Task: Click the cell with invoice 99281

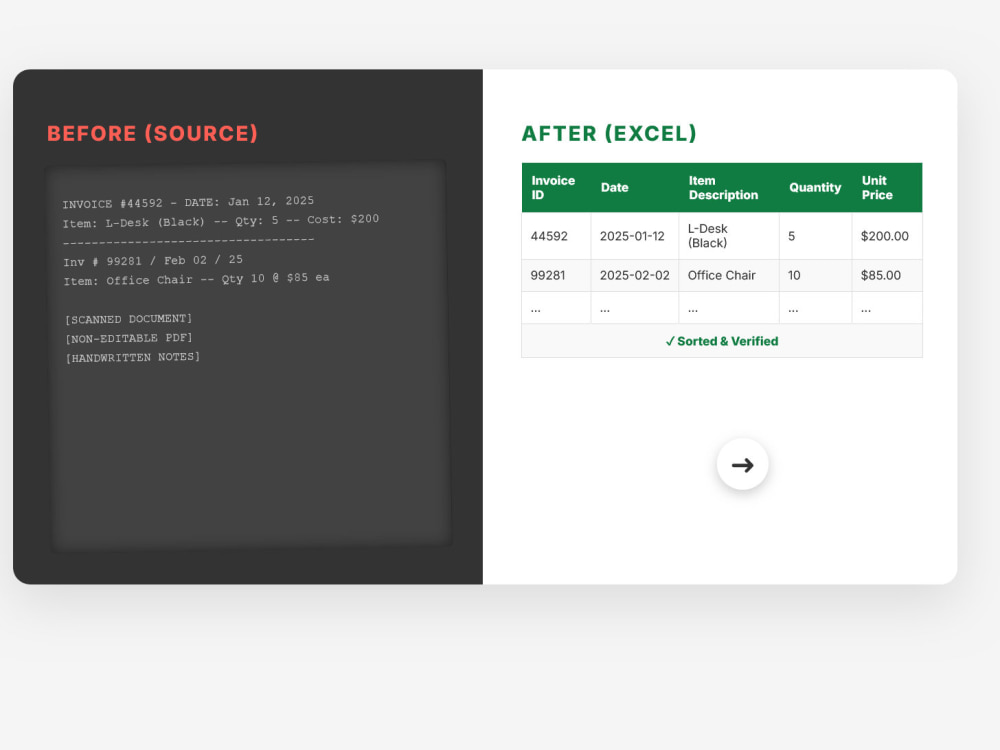Action: tap(556, 276)
